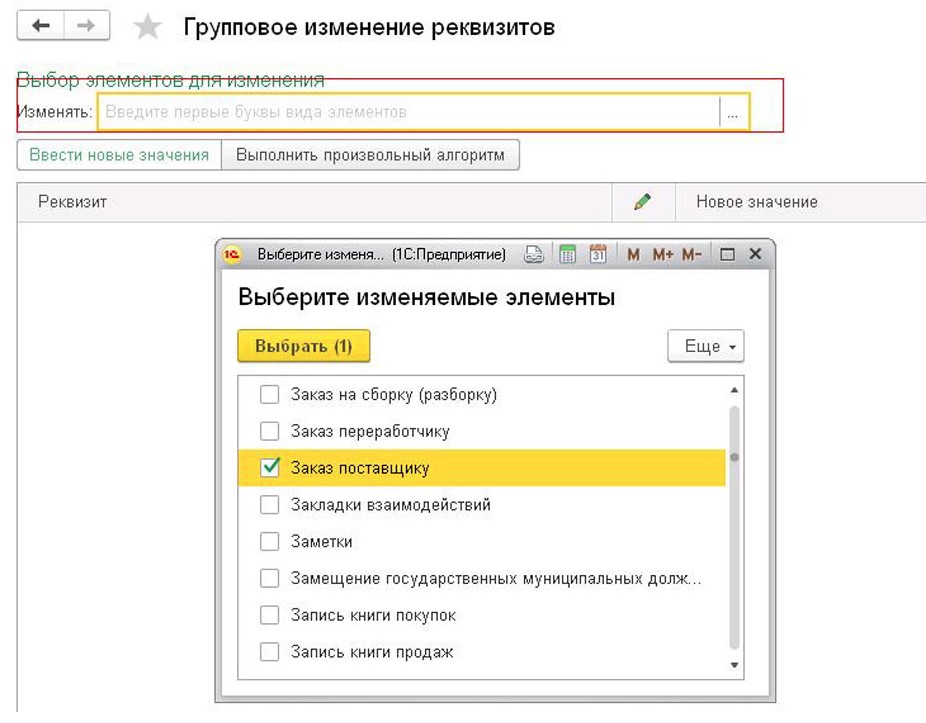Click the Изменять input field
This screenshot has width=926, height=723.
pyautogui.click(x=408, y=113)
